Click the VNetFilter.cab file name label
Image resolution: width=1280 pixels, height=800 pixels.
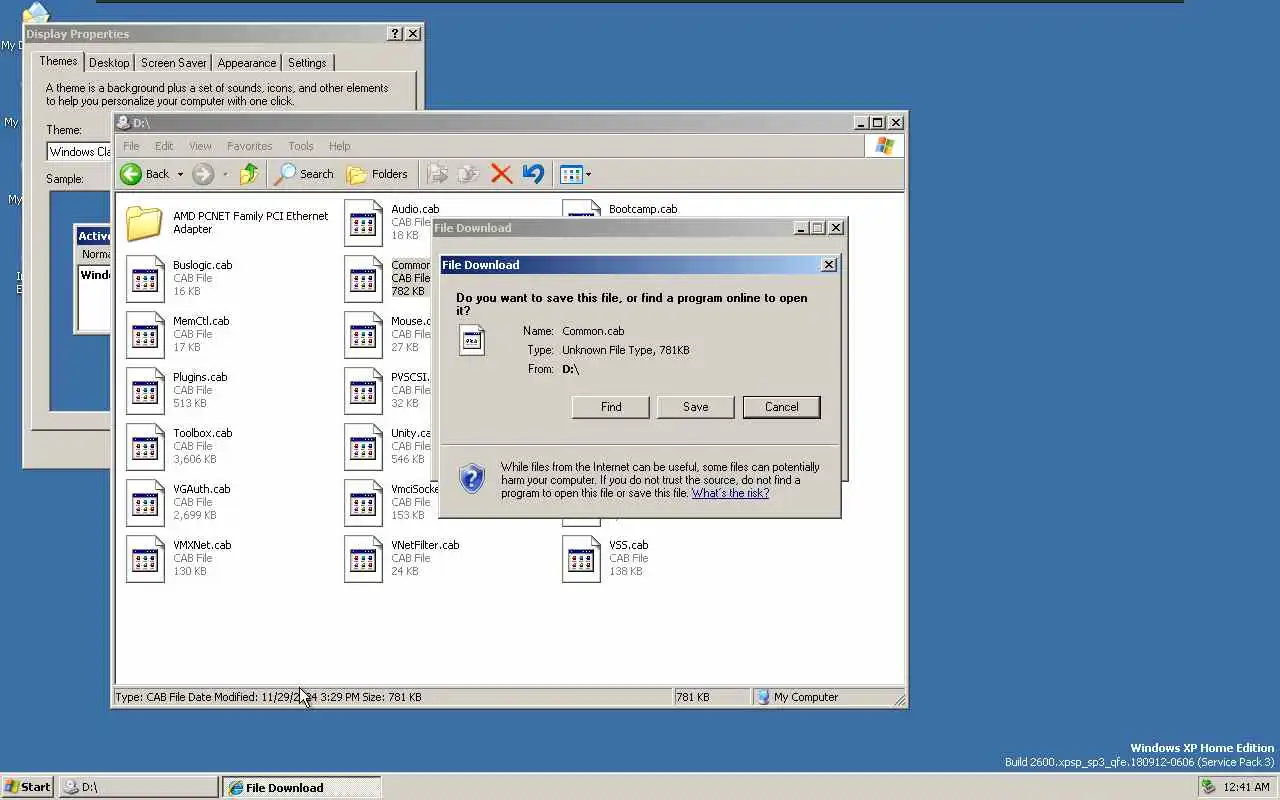pos(425,545)
